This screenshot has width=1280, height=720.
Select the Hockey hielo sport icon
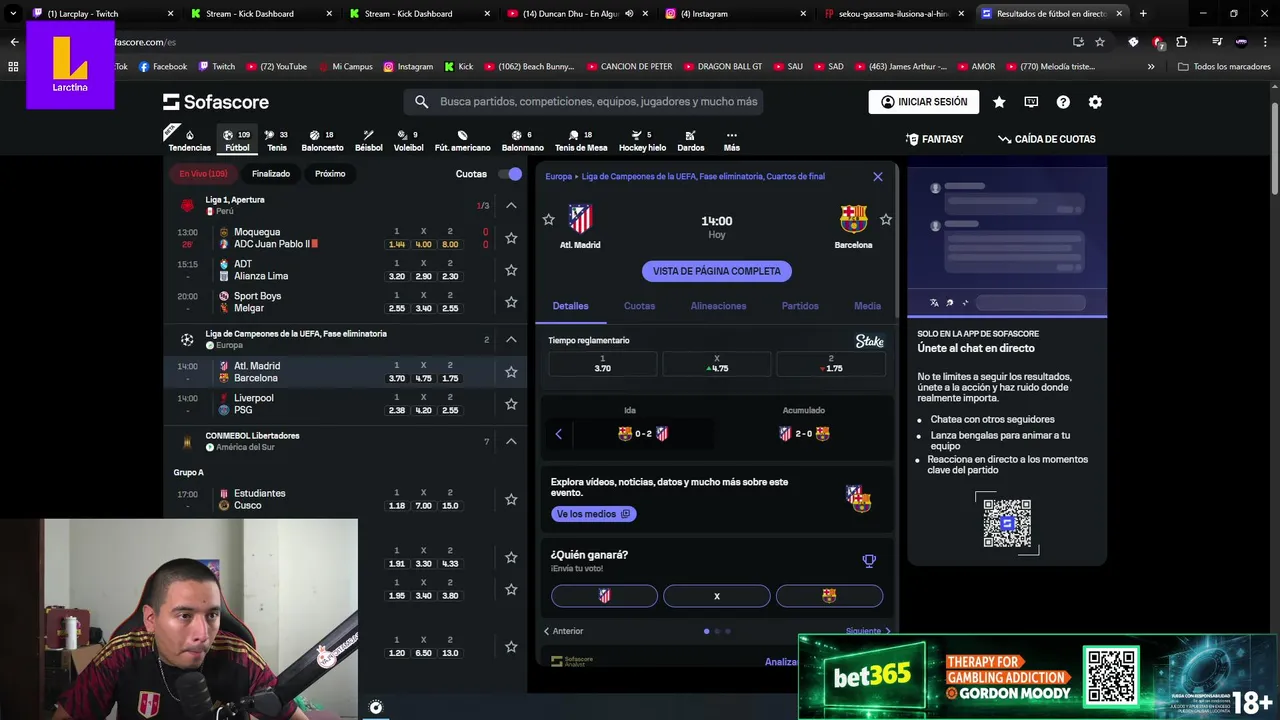[642, 140]
